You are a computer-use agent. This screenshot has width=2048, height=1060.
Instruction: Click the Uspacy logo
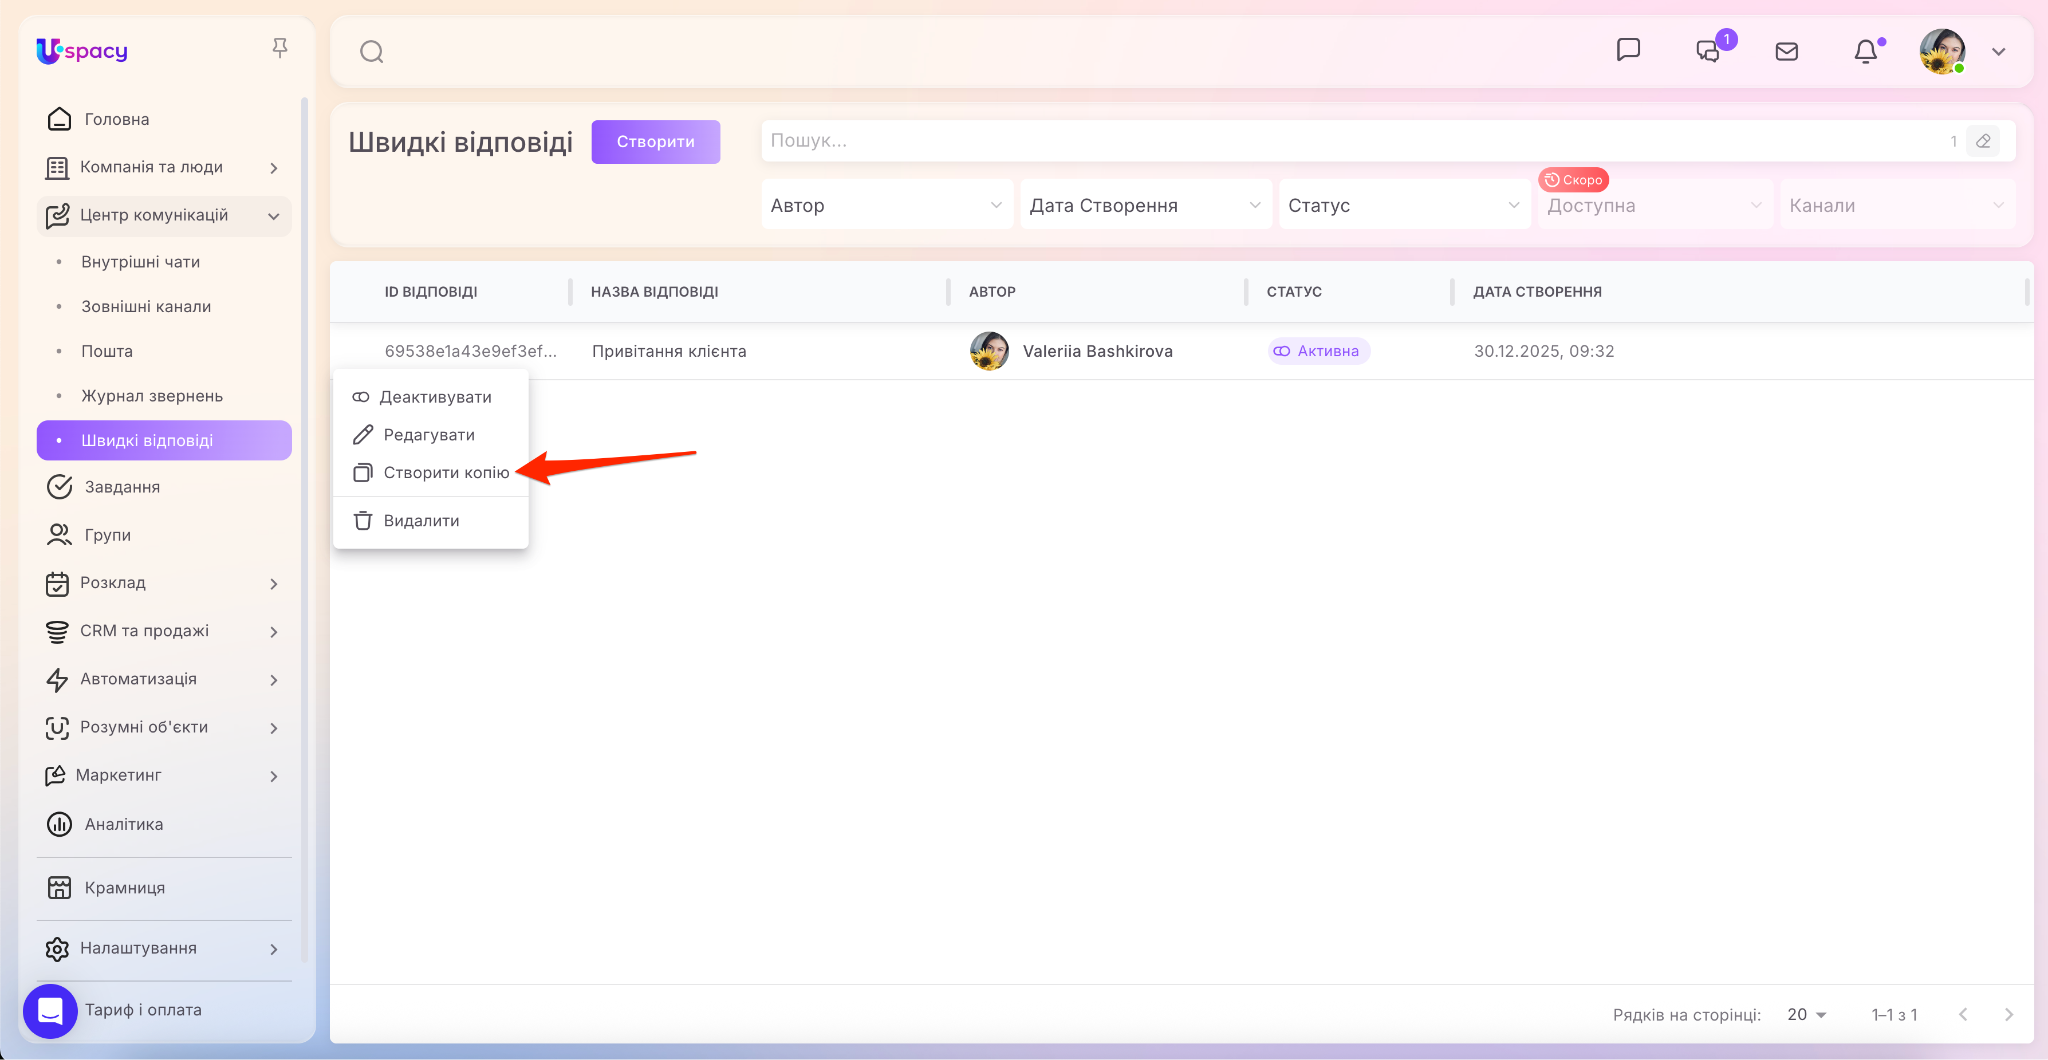(x=82, y=50)
